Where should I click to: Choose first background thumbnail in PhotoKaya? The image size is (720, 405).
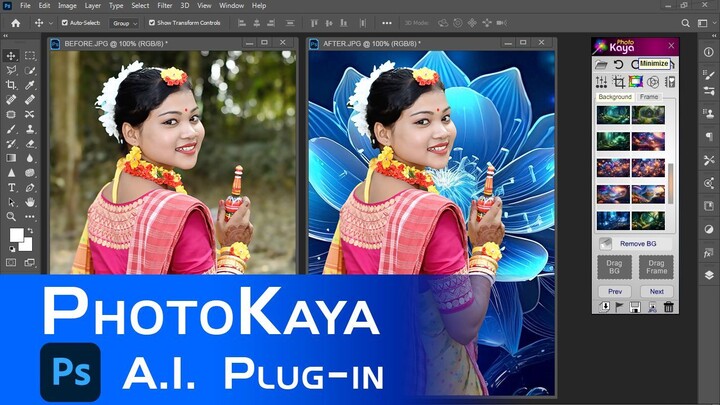coord(613,115)
